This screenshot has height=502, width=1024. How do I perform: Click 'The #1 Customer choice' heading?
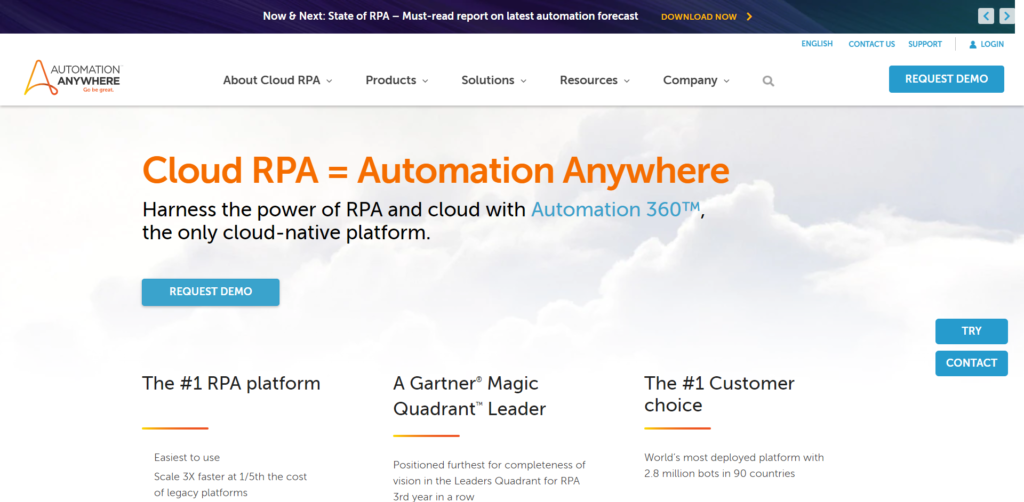(x=719, y=394)
